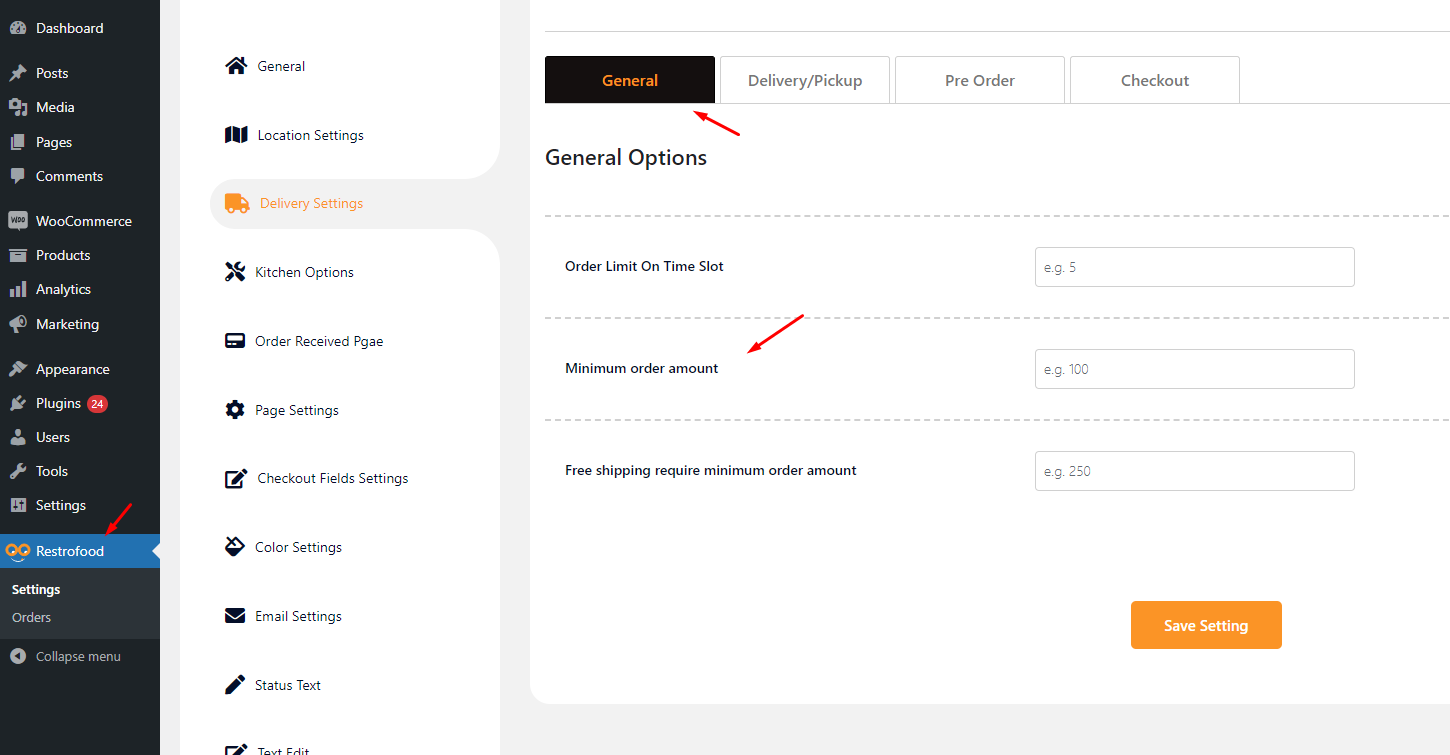Click the pencil icon beside Status Text
The width and height of the screenshot is (1450, 755).
point(235,685)
